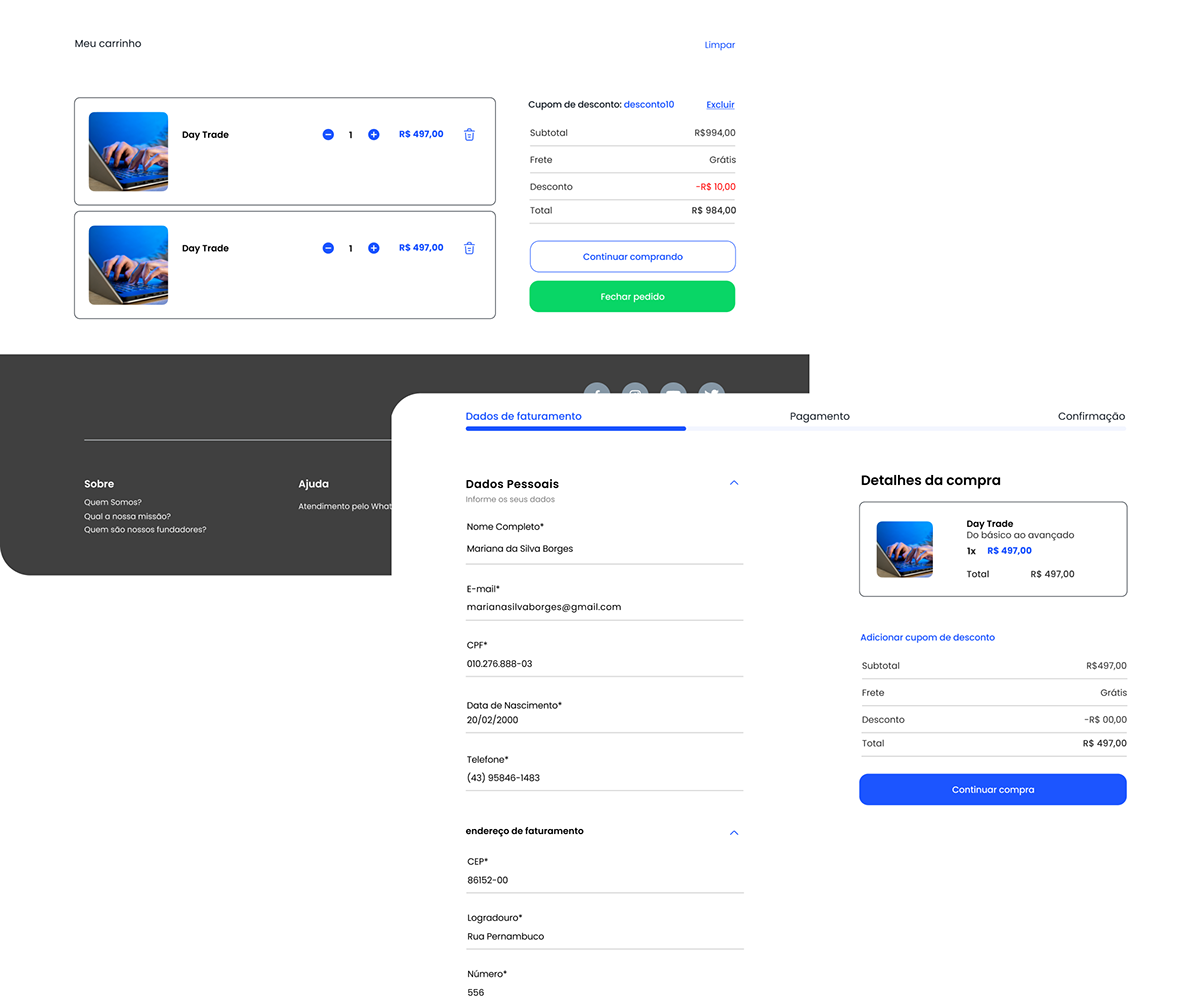Remove coupon with the Excluir link
Screen dimensions: 1200x1000
pyautogui.click(x=720, y=104)
